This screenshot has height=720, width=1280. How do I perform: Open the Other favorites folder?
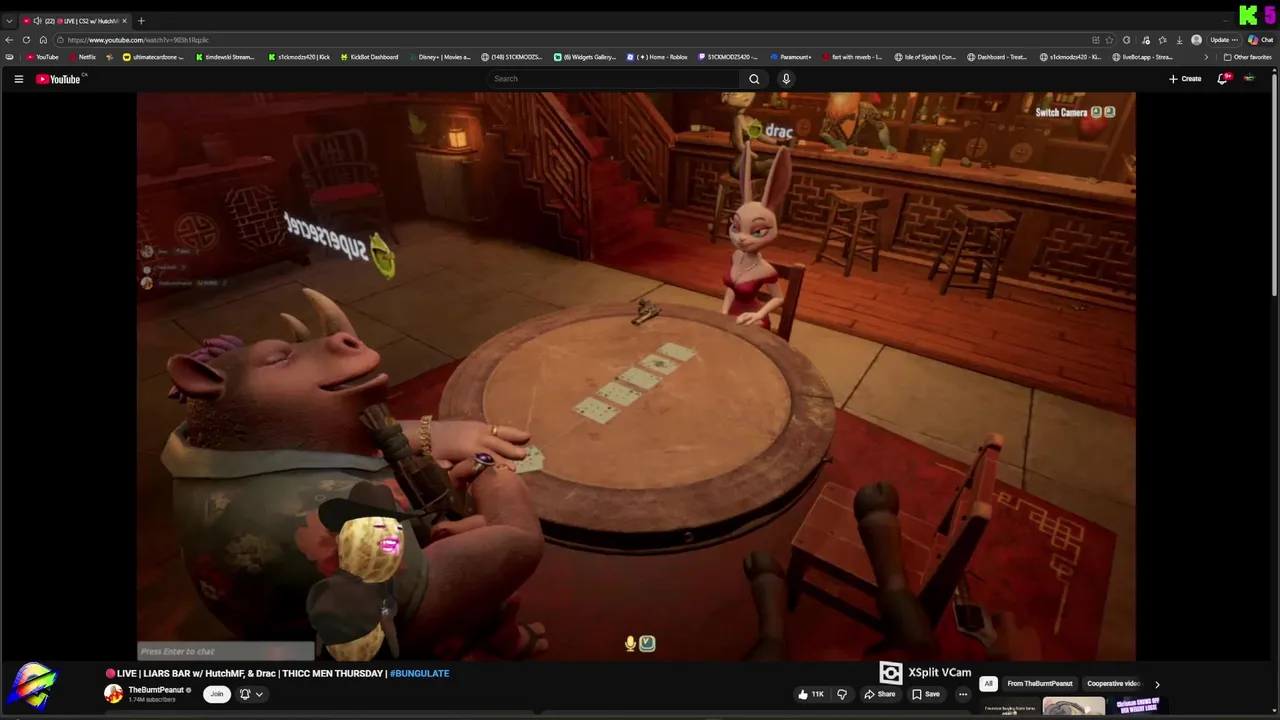pyautogui.click(x=1248, y=57)
